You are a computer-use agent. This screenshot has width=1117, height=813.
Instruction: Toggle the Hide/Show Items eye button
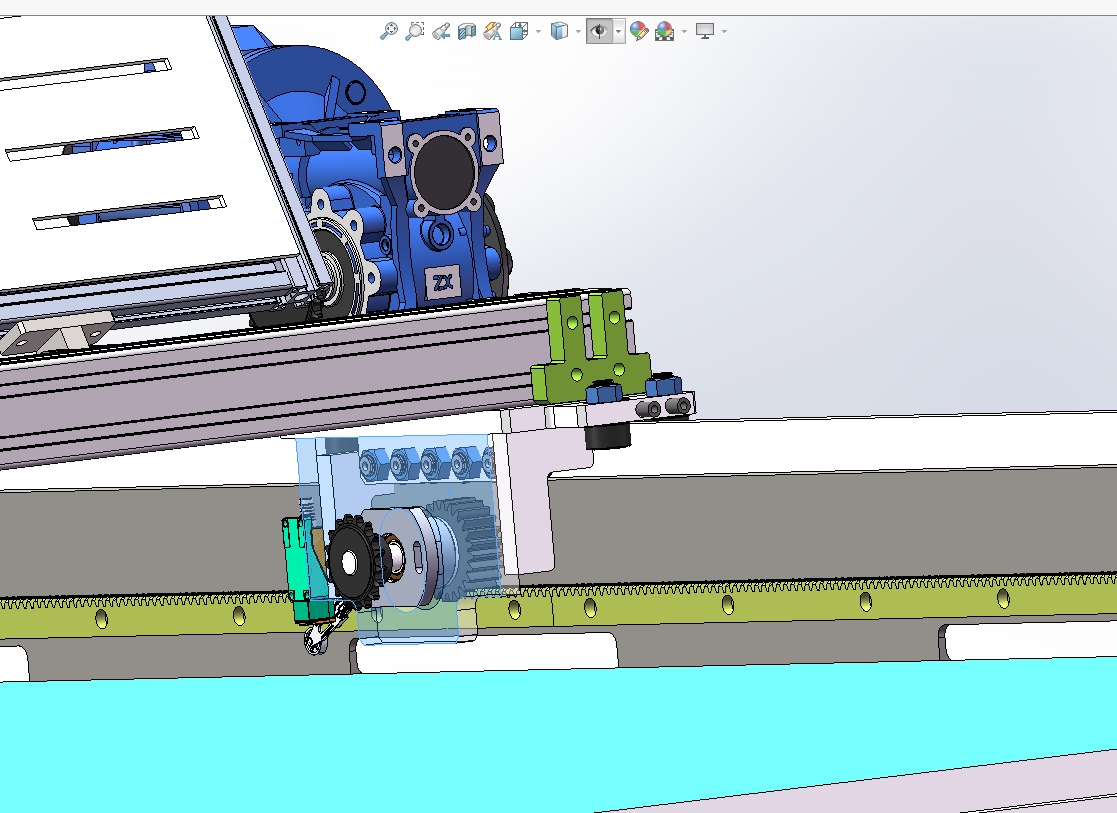click(x=599, y=31)
